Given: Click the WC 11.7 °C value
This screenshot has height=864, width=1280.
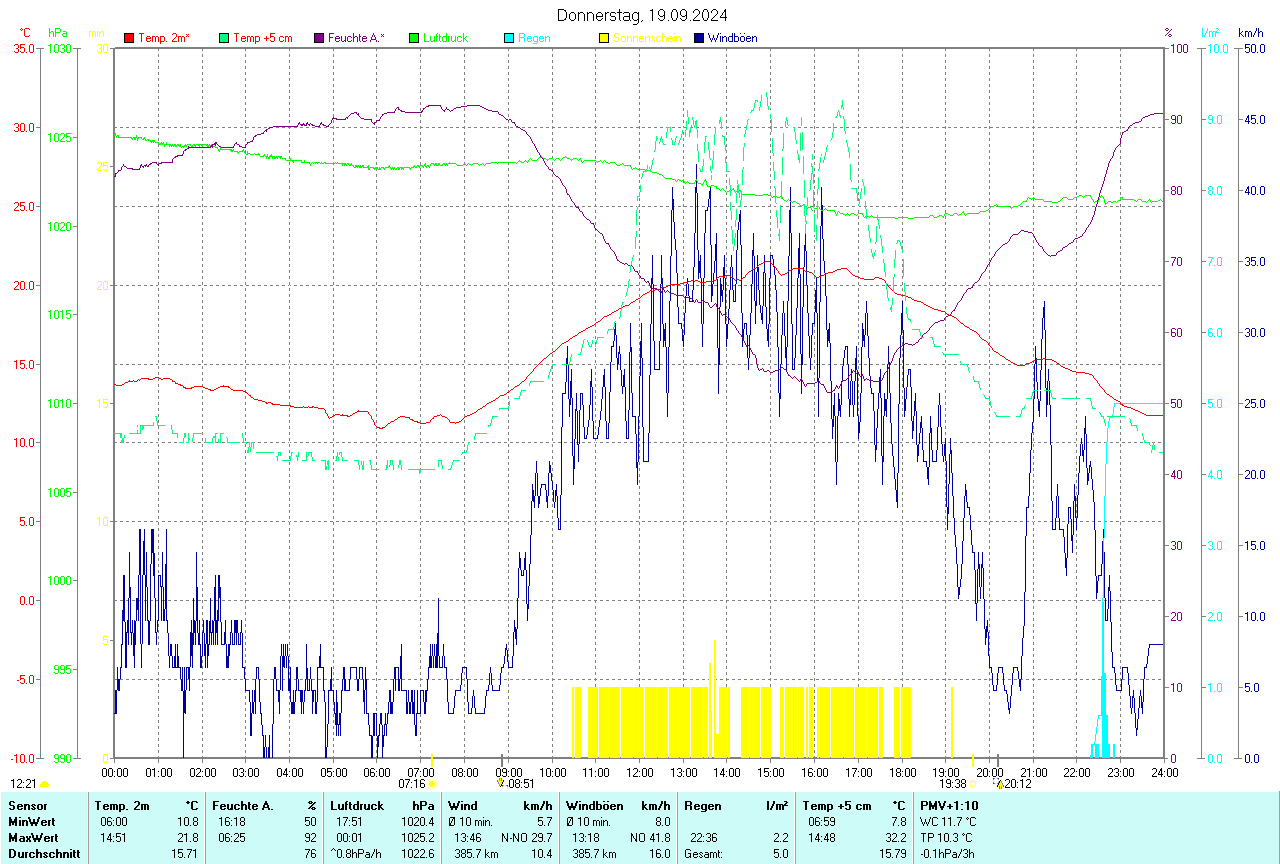Looking at the screenshot, I should (948, 821).
